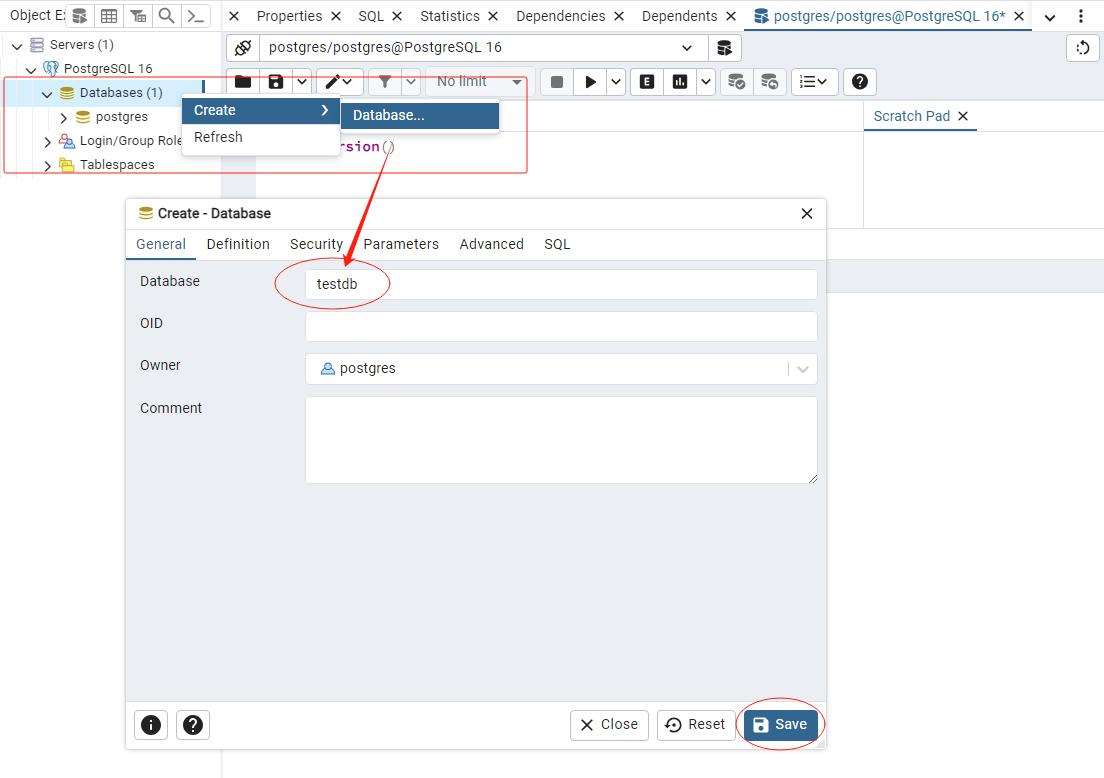Open the filter options dropdown arrow
The height and width of the screenshot is (778, 1104).
[411, 82]
